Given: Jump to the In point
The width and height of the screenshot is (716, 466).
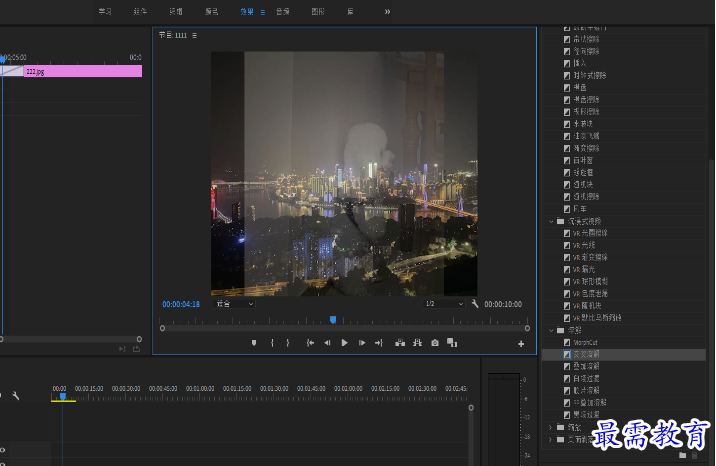Looking at the screenshot, I should [310, 343].
